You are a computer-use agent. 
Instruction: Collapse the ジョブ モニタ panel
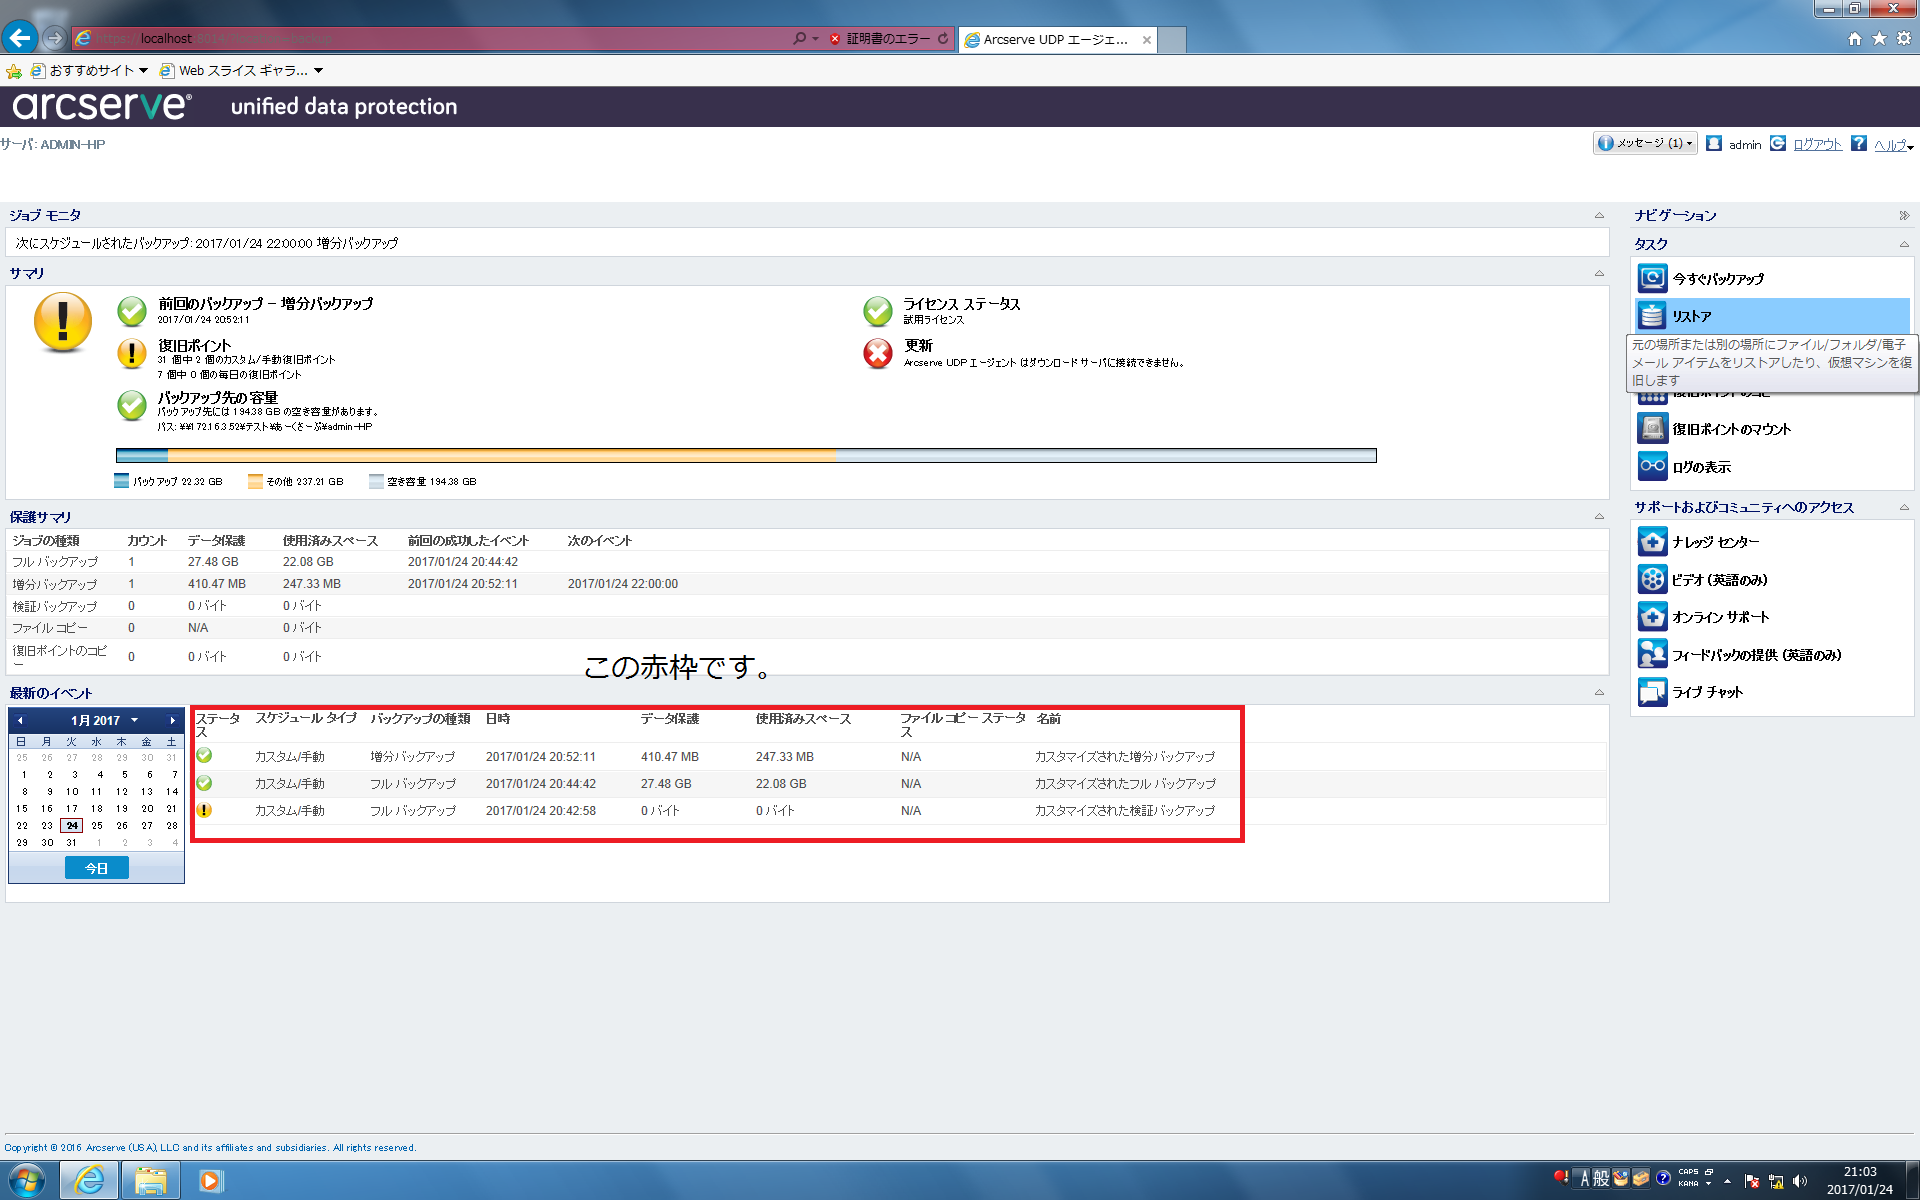(1599, 215)
